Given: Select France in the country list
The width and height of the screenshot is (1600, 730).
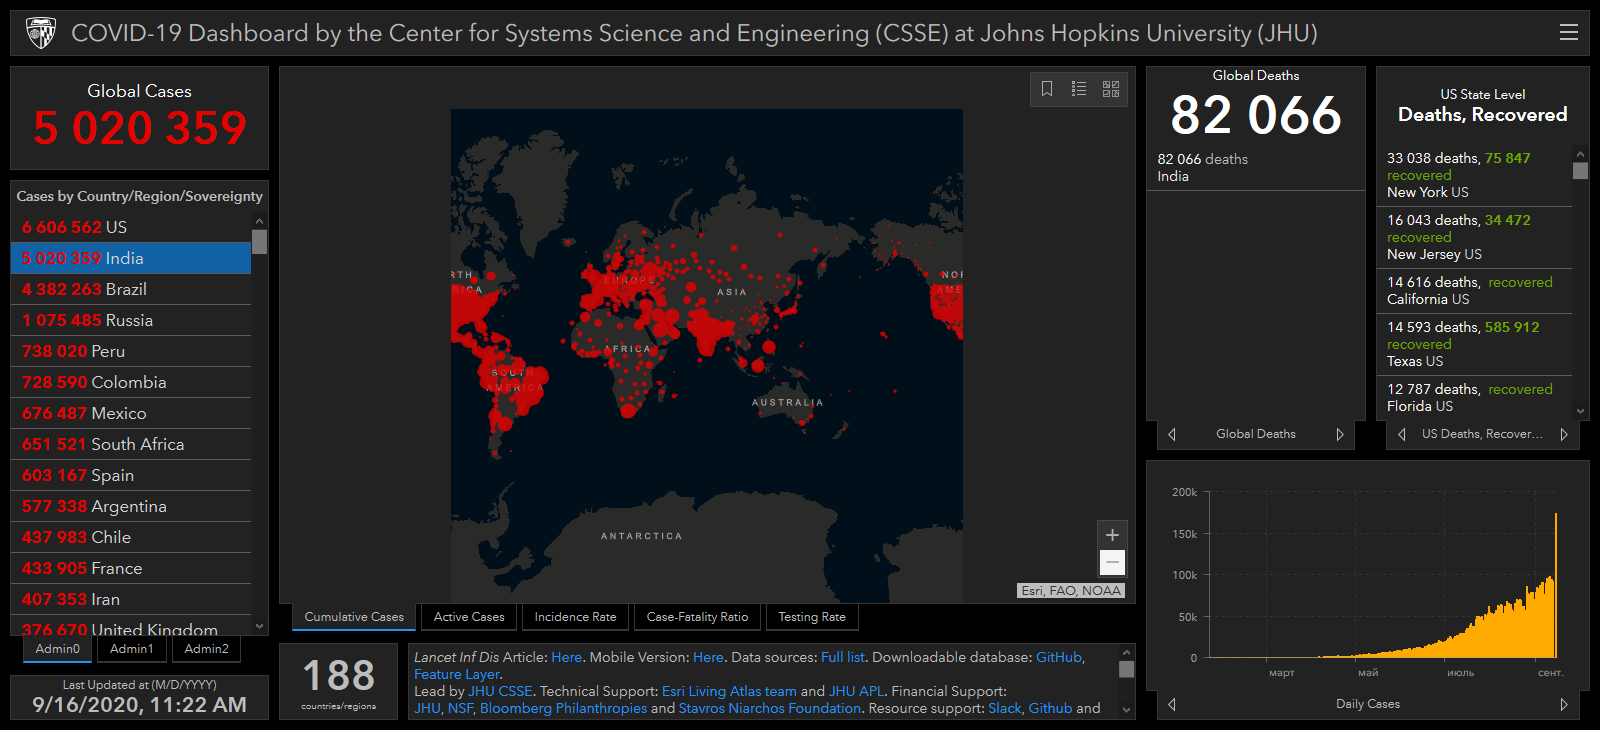Looking at the screenshot, I should click(131, 568).
